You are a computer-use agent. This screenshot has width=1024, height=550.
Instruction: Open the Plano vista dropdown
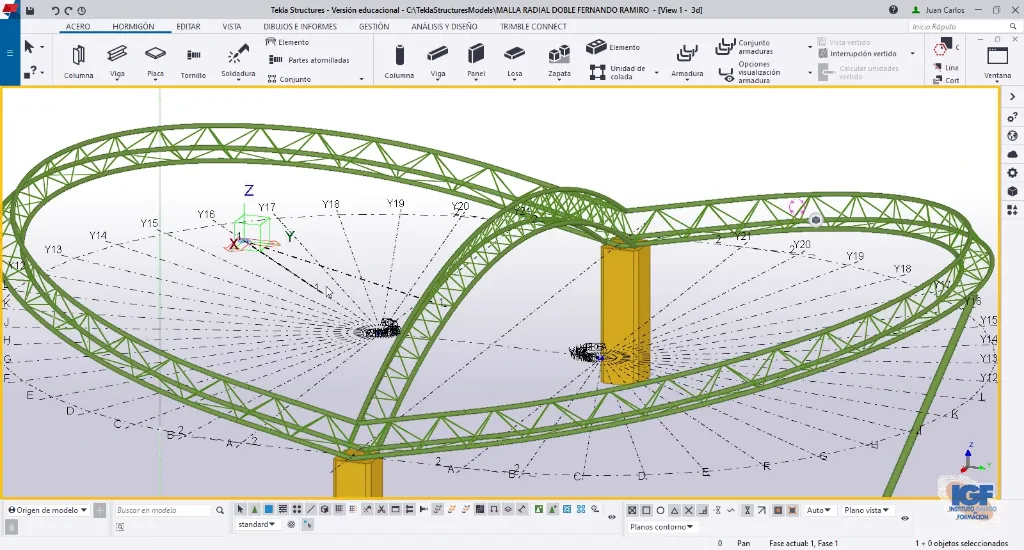(866, 510)
